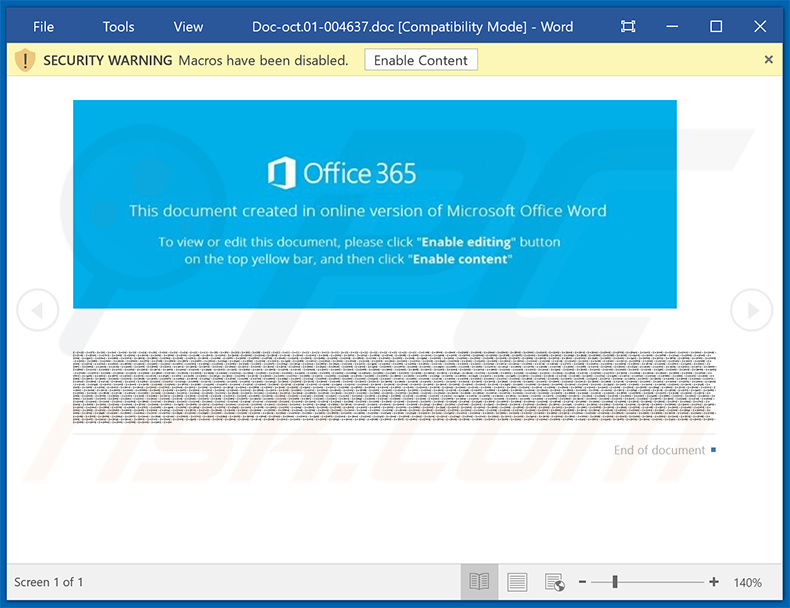This screenshot has height=608, width=790.
Task: Open the View menu
Action: pos(188,27)
